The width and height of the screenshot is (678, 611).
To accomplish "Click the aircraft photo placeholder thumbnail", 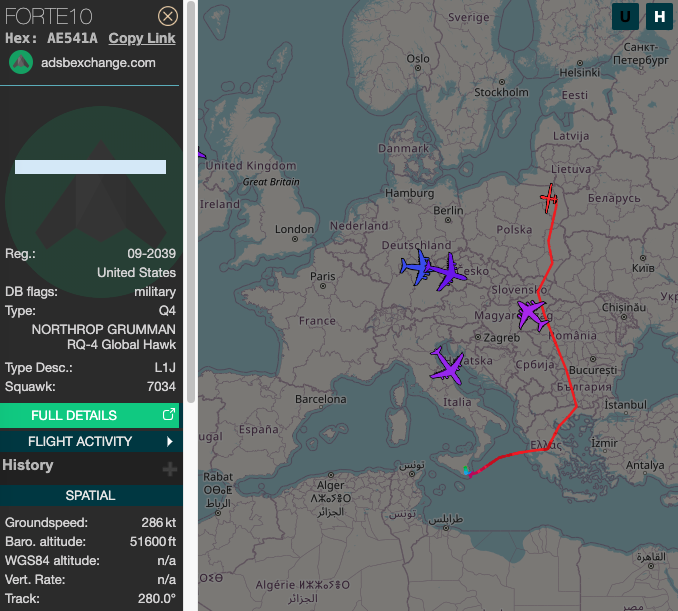I will (x=90, y=167).
